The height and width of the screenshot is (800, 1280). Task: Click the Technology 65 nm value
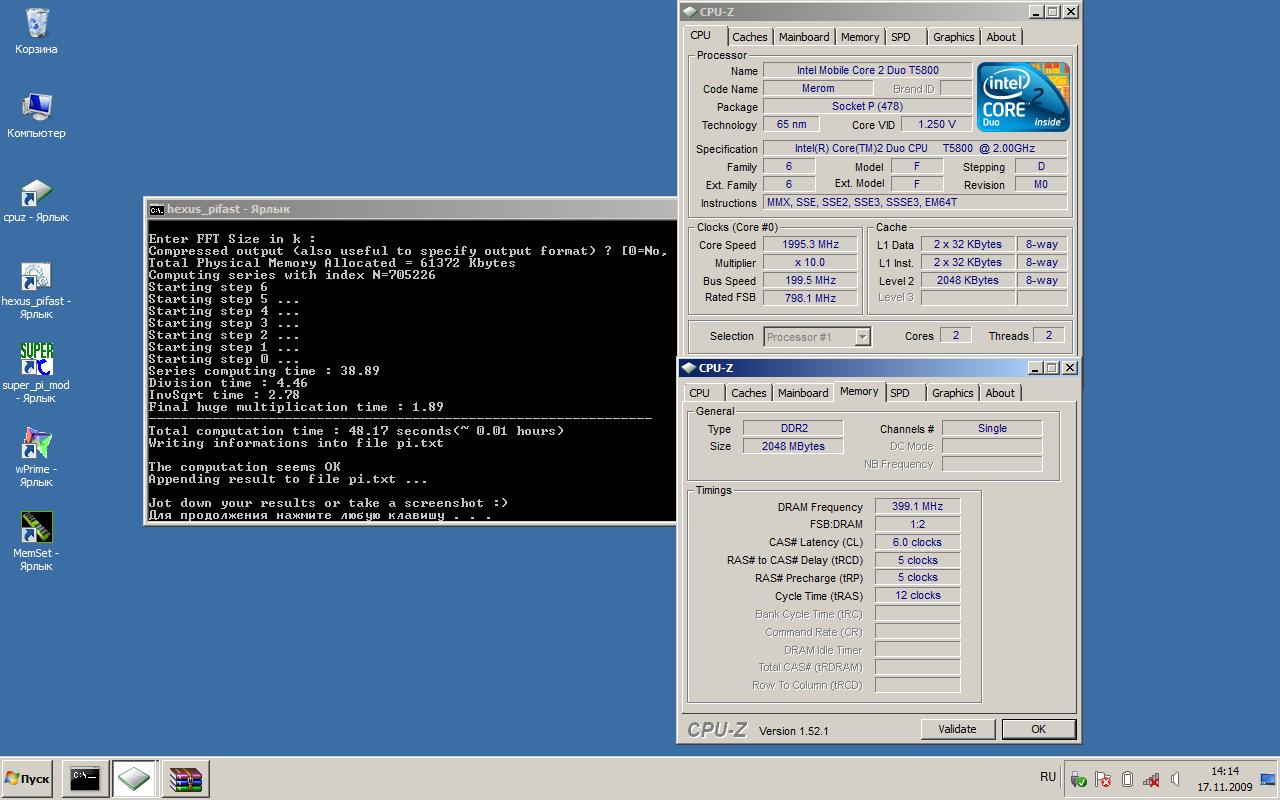tap(791, 124)
